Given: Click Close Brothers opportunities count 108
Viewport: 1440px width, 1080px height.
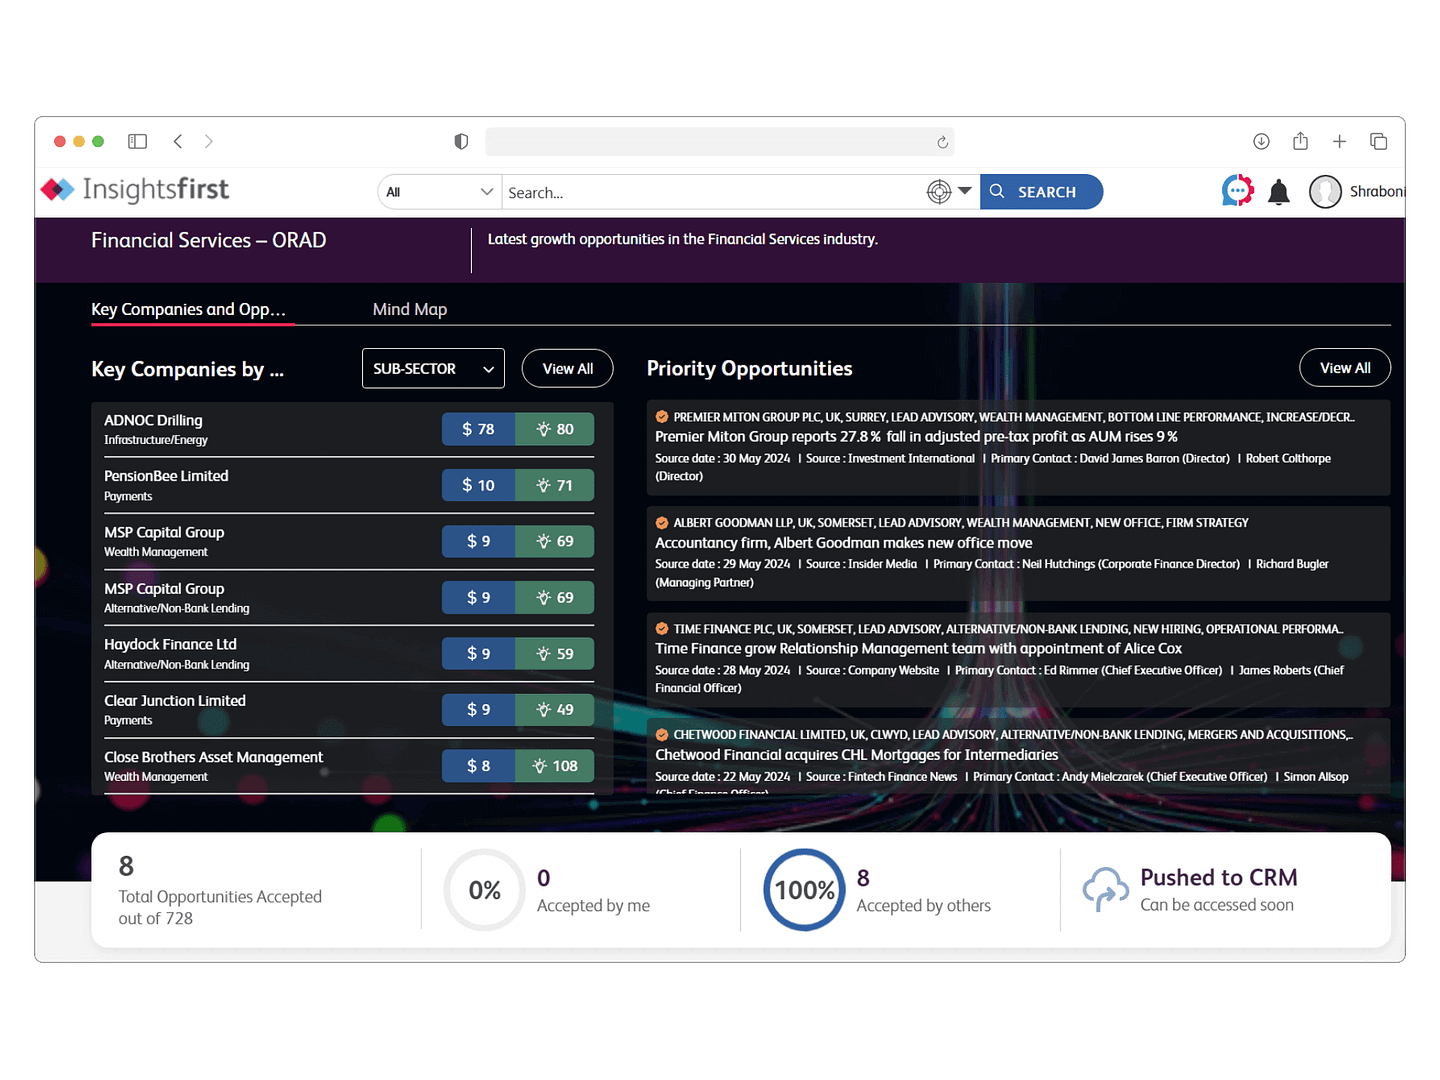Looking at the screenshot, I should click(x=555, y=766).
